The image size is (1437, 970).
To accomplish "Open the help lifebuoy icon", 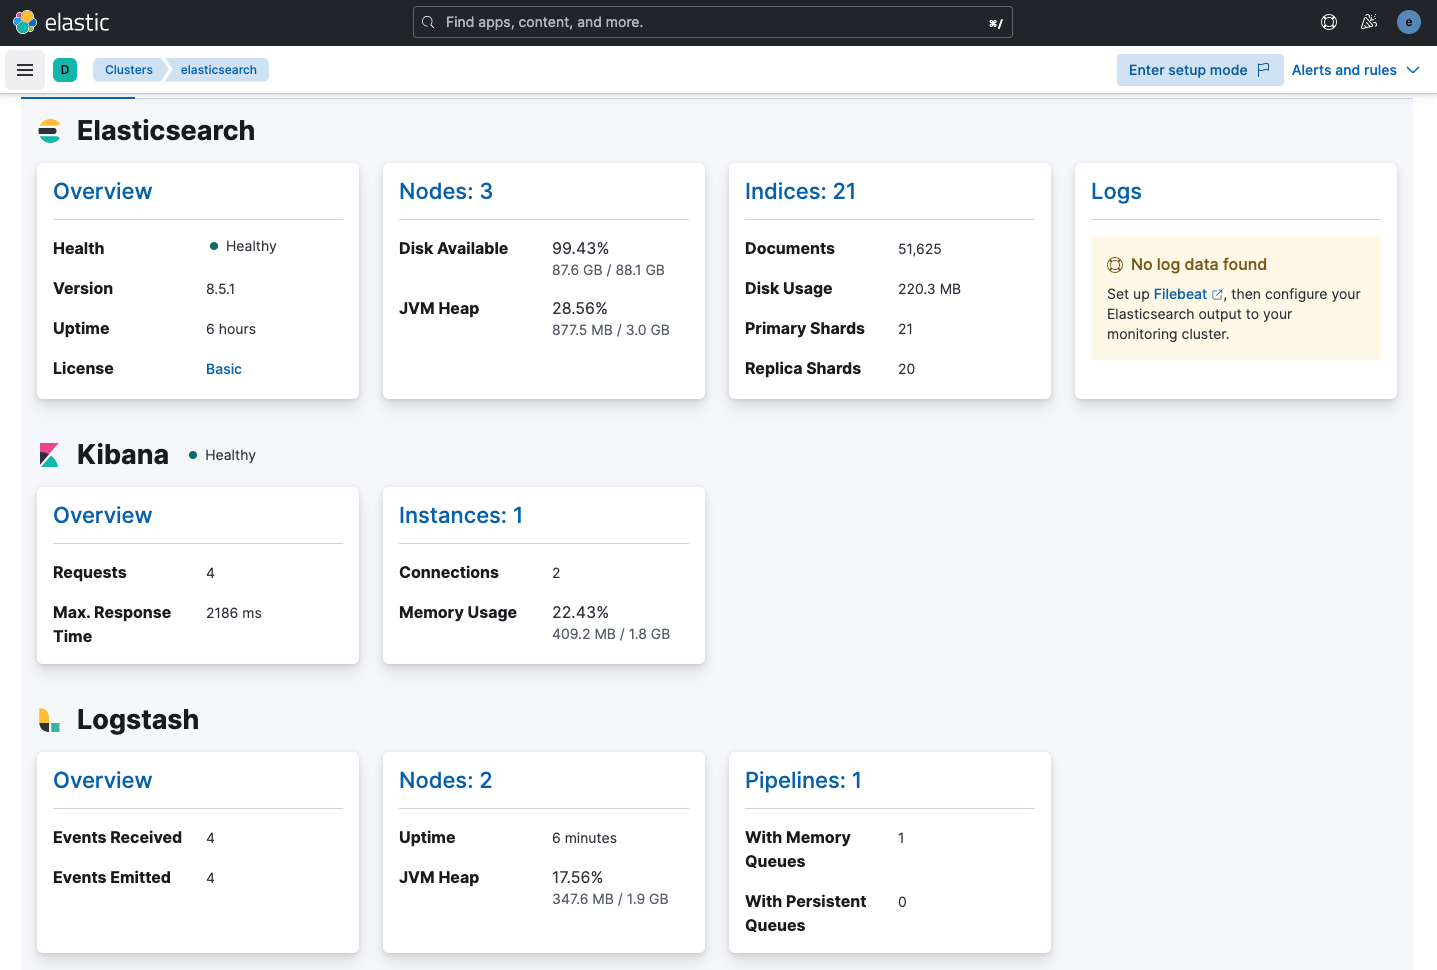I will click(1329, 22).
